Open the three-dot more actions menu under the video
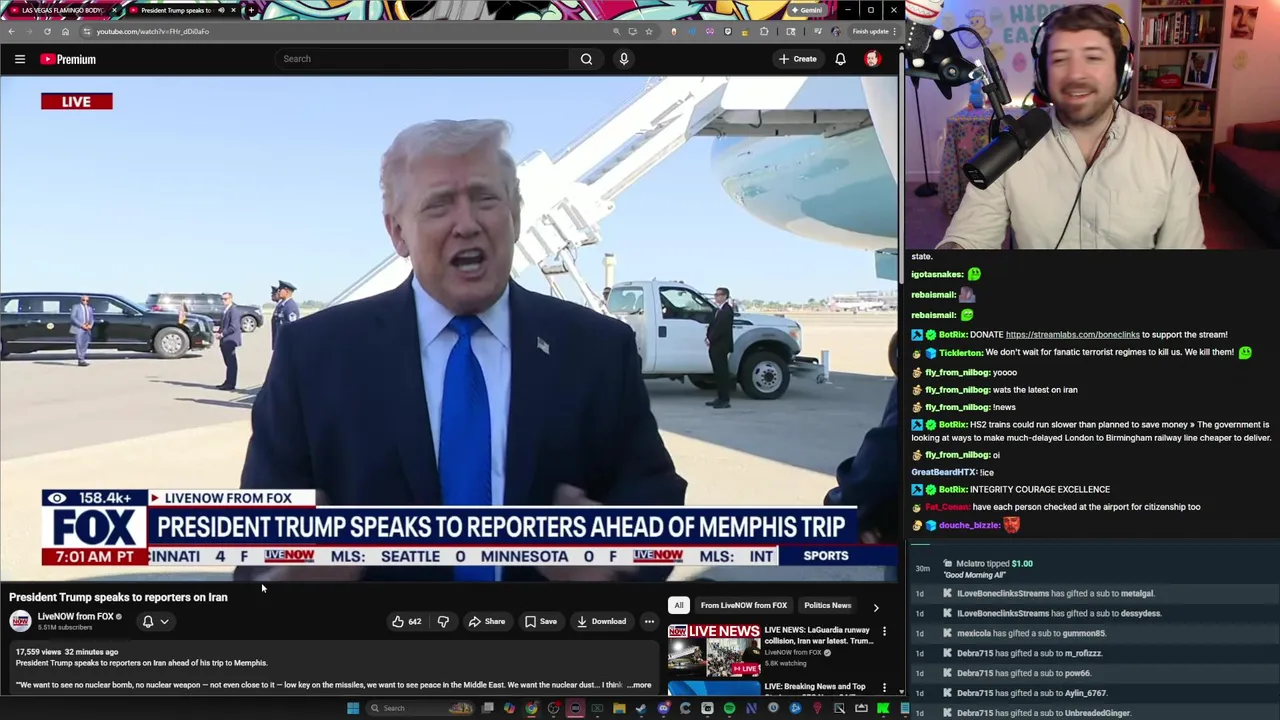Image resolution: width=1280 pixels, height=720 pixels. click(649, 621)
